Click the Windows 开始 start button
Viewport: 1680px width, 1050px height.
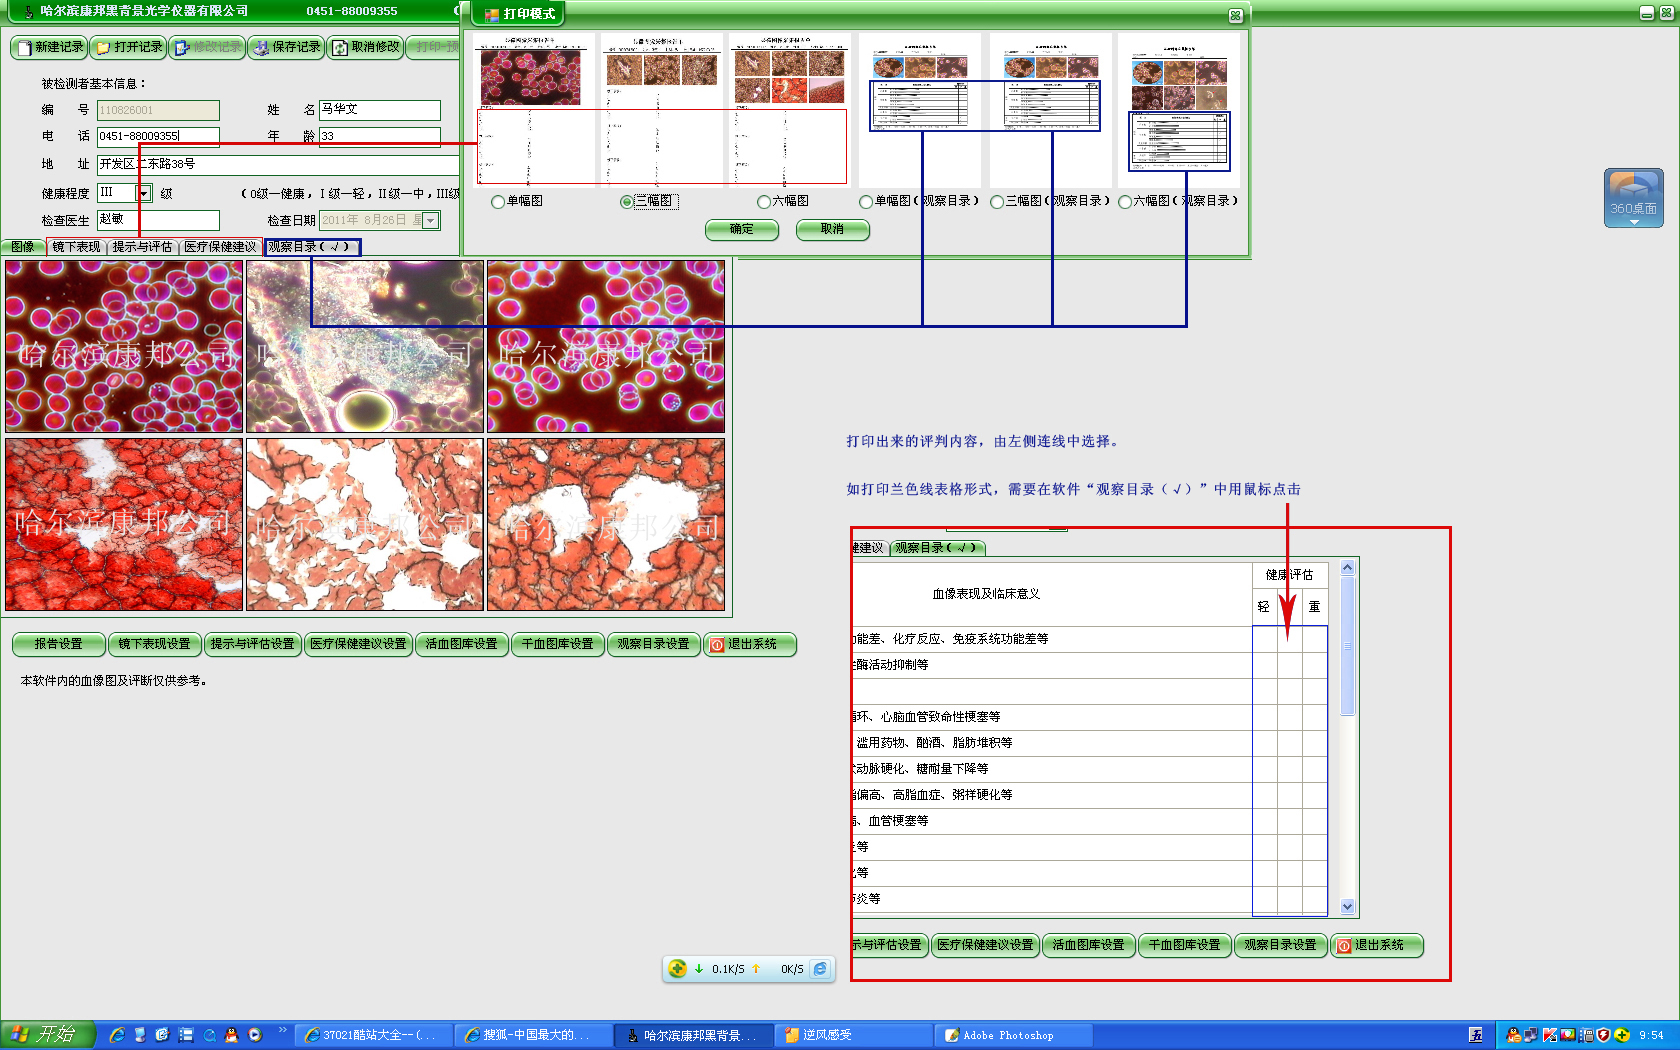pos(47,1034)
